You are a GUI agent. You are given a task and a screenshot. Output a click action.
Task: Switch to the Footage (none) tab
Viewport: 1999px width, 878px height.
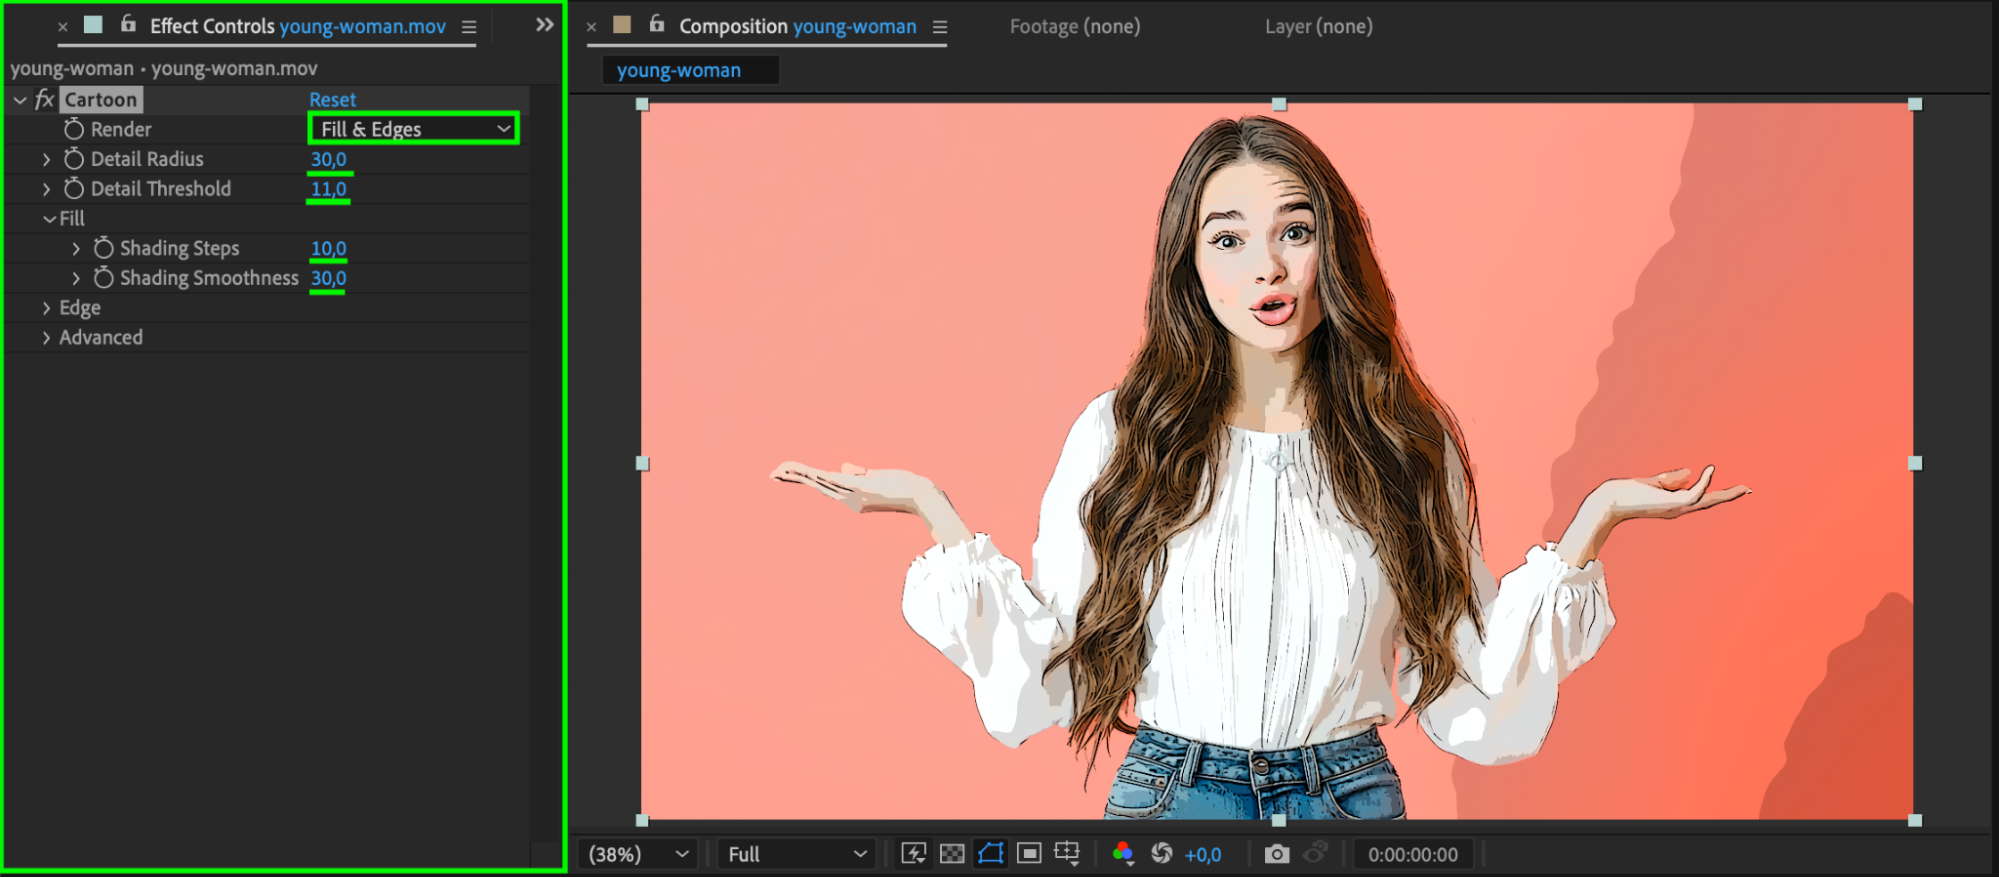(x=1074, y=27)
